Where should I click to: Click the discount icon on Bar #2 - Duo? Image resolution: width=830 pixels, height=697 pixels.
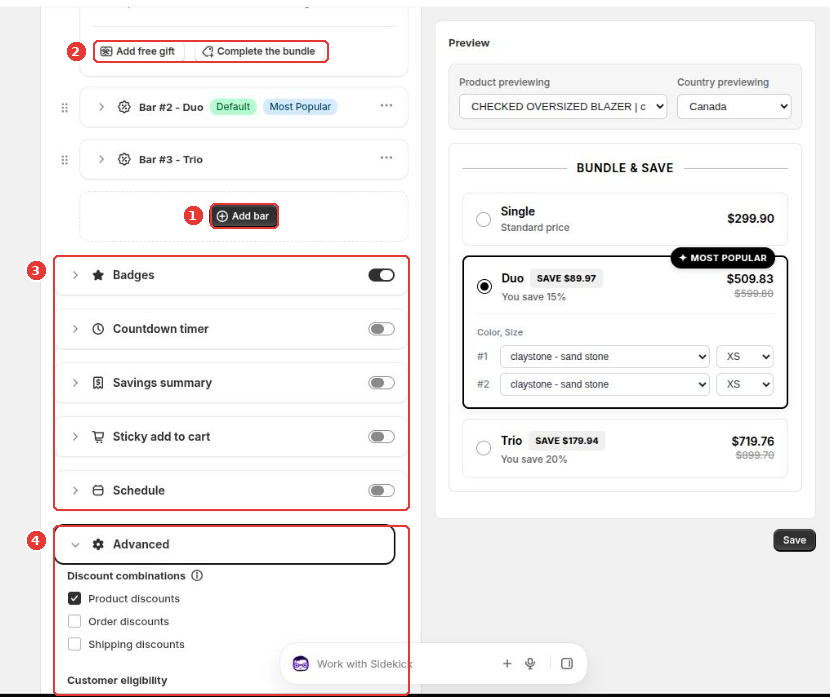[x=124, y=107]
